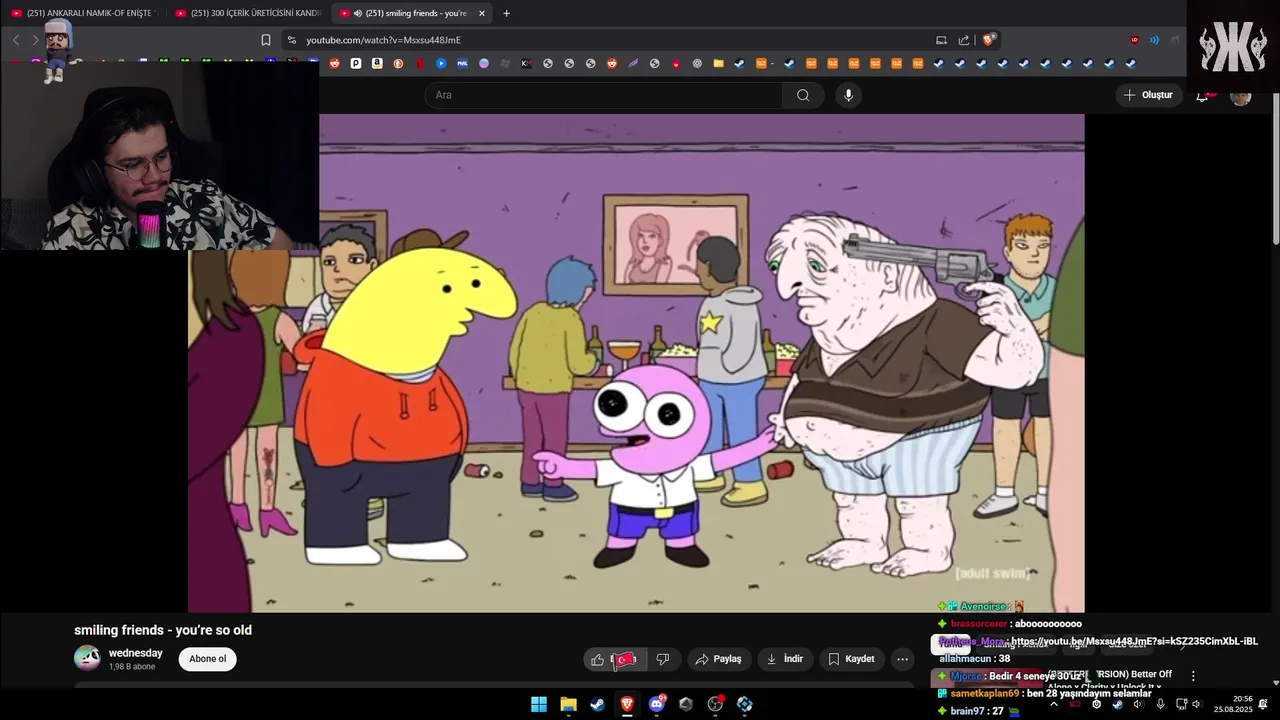Dislike the video with thumbs down
Viewport: 1280px width, 720px height.
point(663,659)
